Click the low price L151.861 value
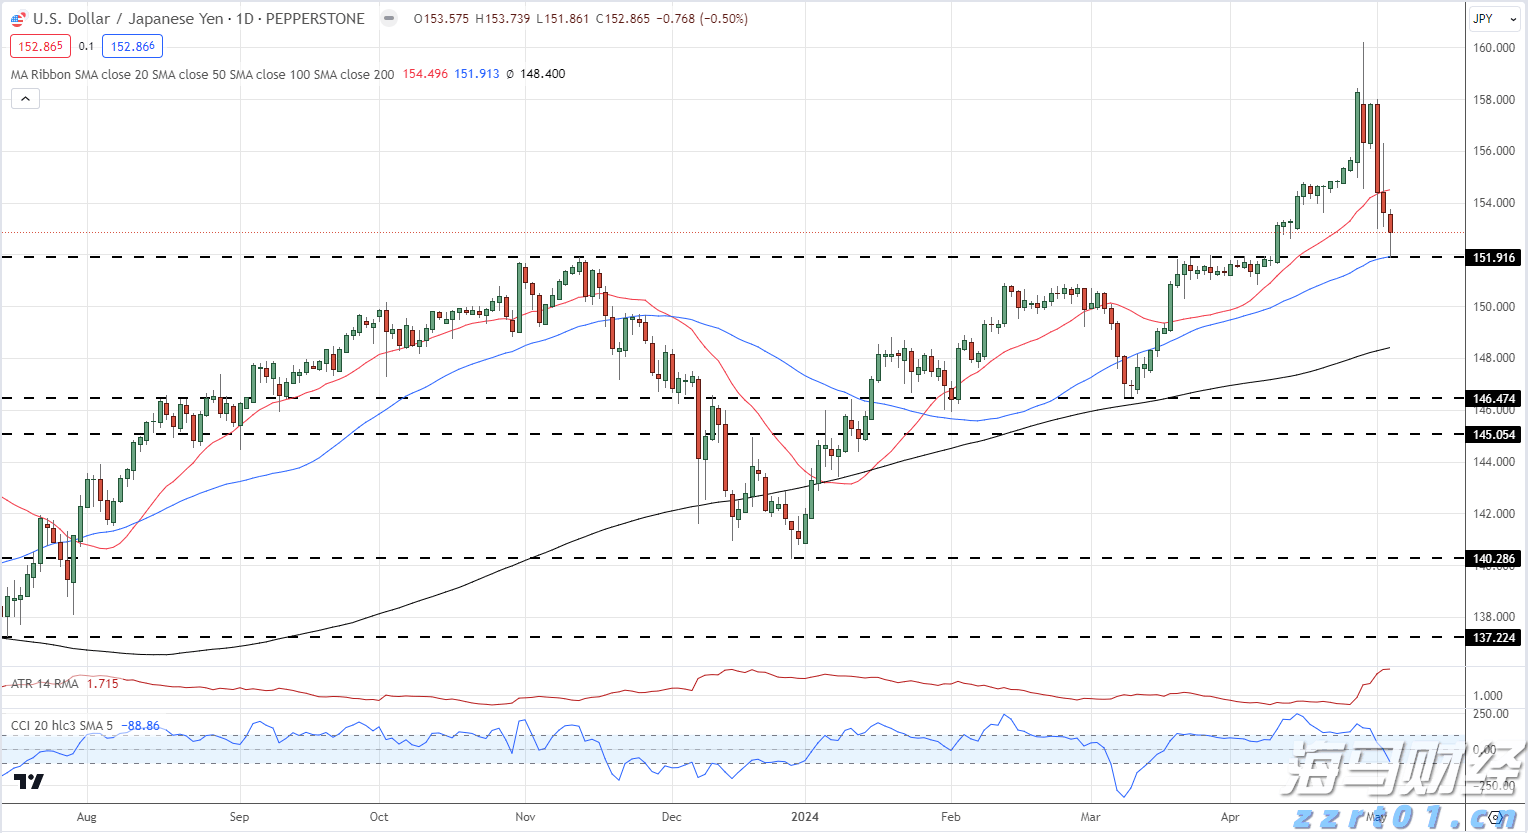The width and height of the screenshot is (1528, 833). (563, 19)
